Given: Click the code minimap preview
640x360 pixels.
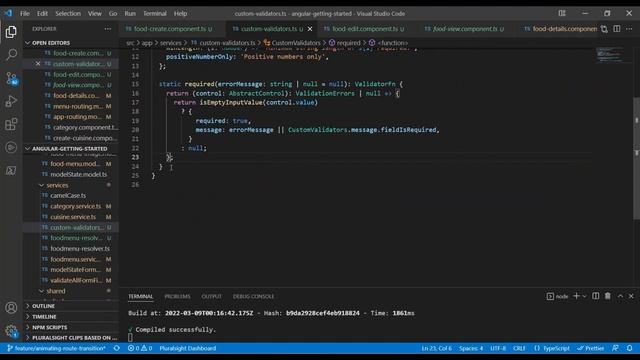Looking at the screenshot, I should [610, 55].
